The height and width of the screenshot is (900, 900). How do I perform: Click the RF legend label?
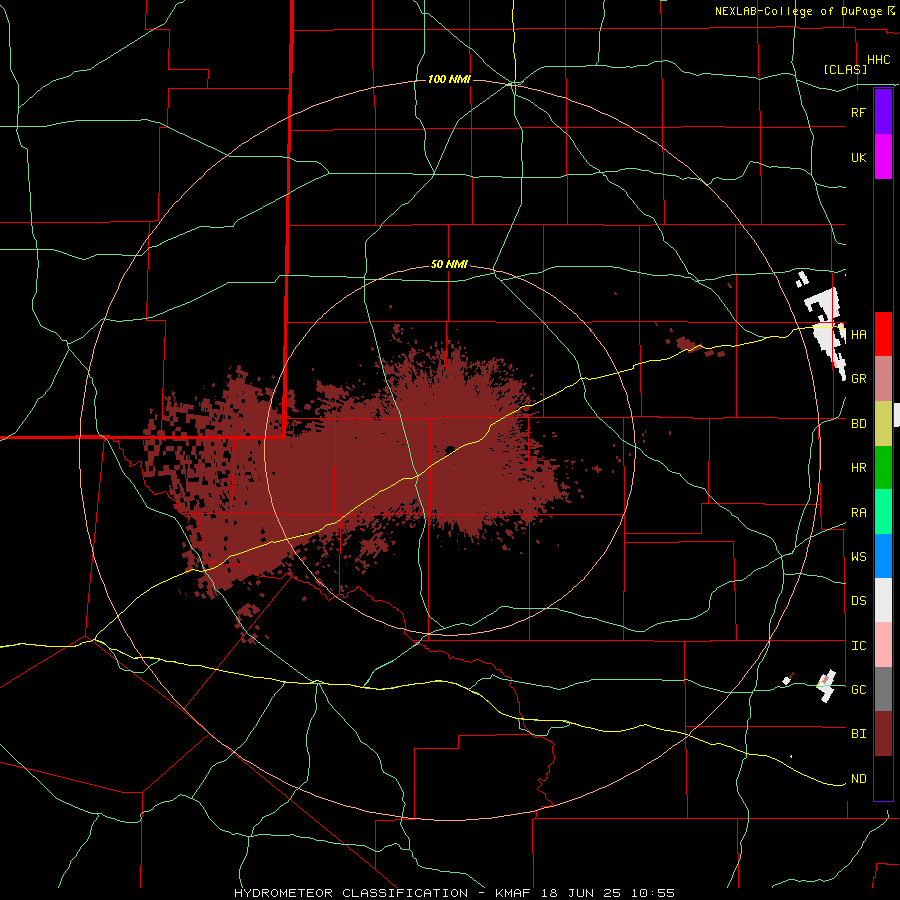(858, 112)
